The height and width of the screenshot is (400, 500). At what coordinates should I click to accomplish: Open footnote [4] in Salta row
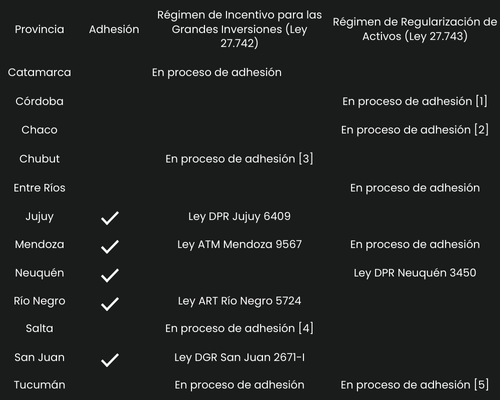point(306,328)
